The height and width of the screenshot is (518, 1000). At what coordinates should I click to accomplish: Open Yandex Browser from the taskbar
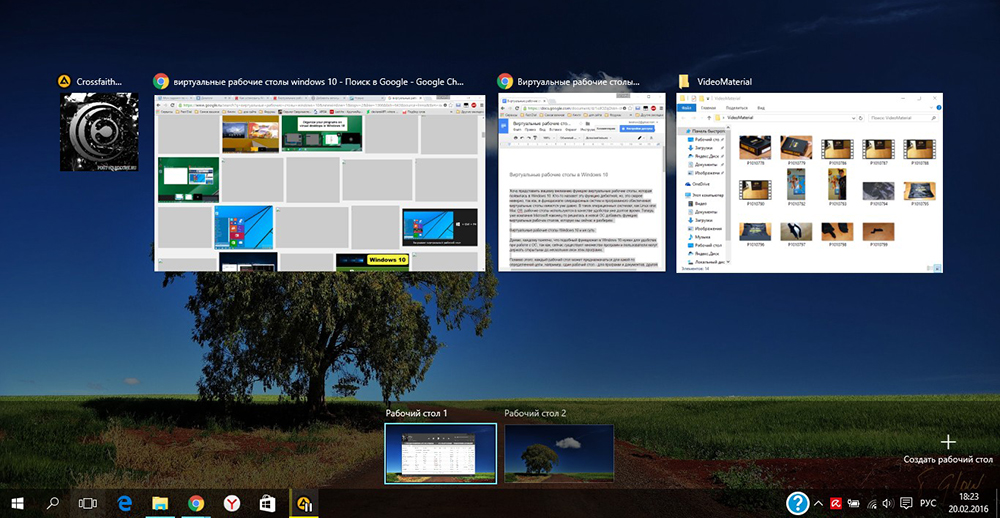231,503
